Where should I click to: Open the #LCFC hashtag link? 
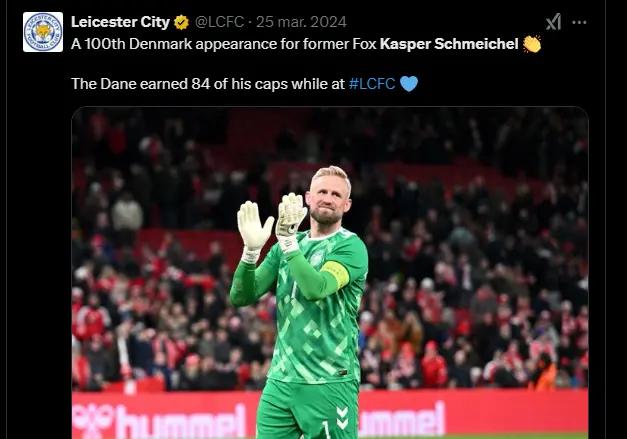click(372, 84)
